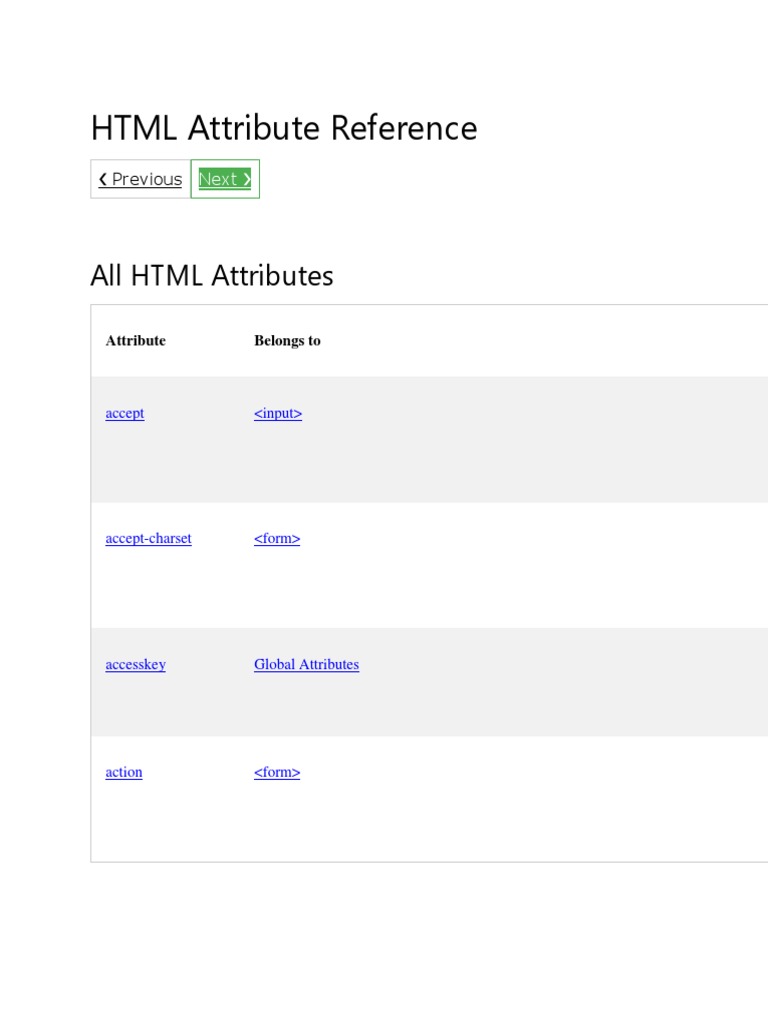Click the Attribute column header
This screenshot has height=1024, width=768.
point(136,341)
